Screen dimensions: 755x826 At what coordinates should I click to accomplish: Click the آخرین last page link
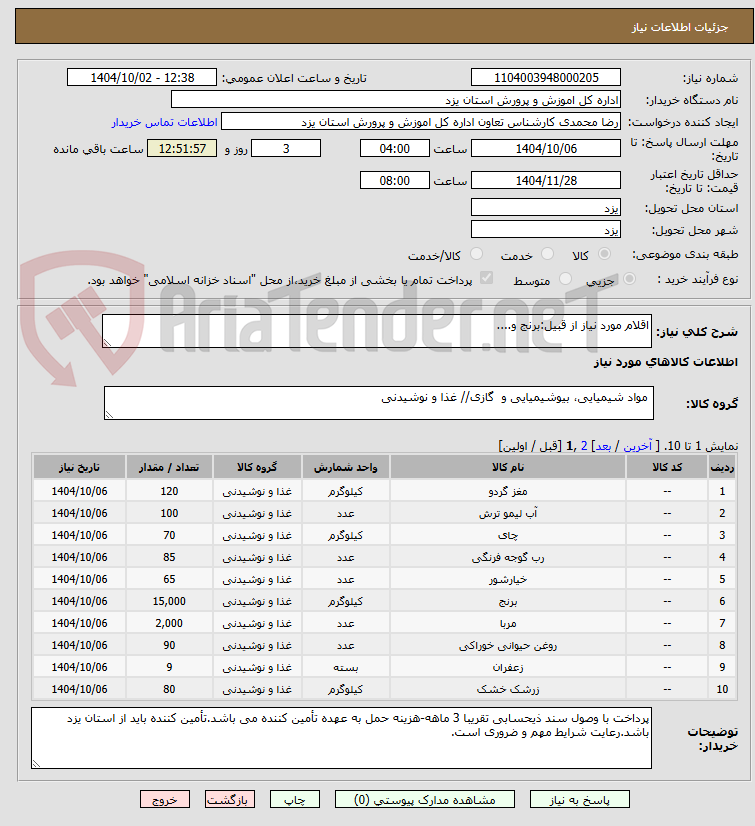[638, 446]
